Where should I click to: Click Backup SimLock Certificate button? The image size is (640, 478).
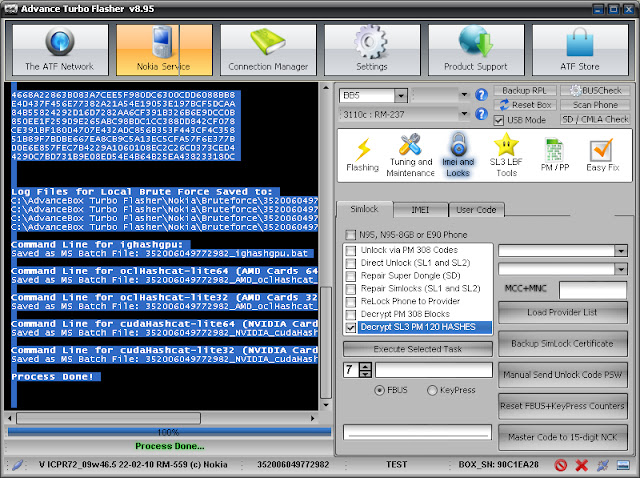tap(562, 344)
